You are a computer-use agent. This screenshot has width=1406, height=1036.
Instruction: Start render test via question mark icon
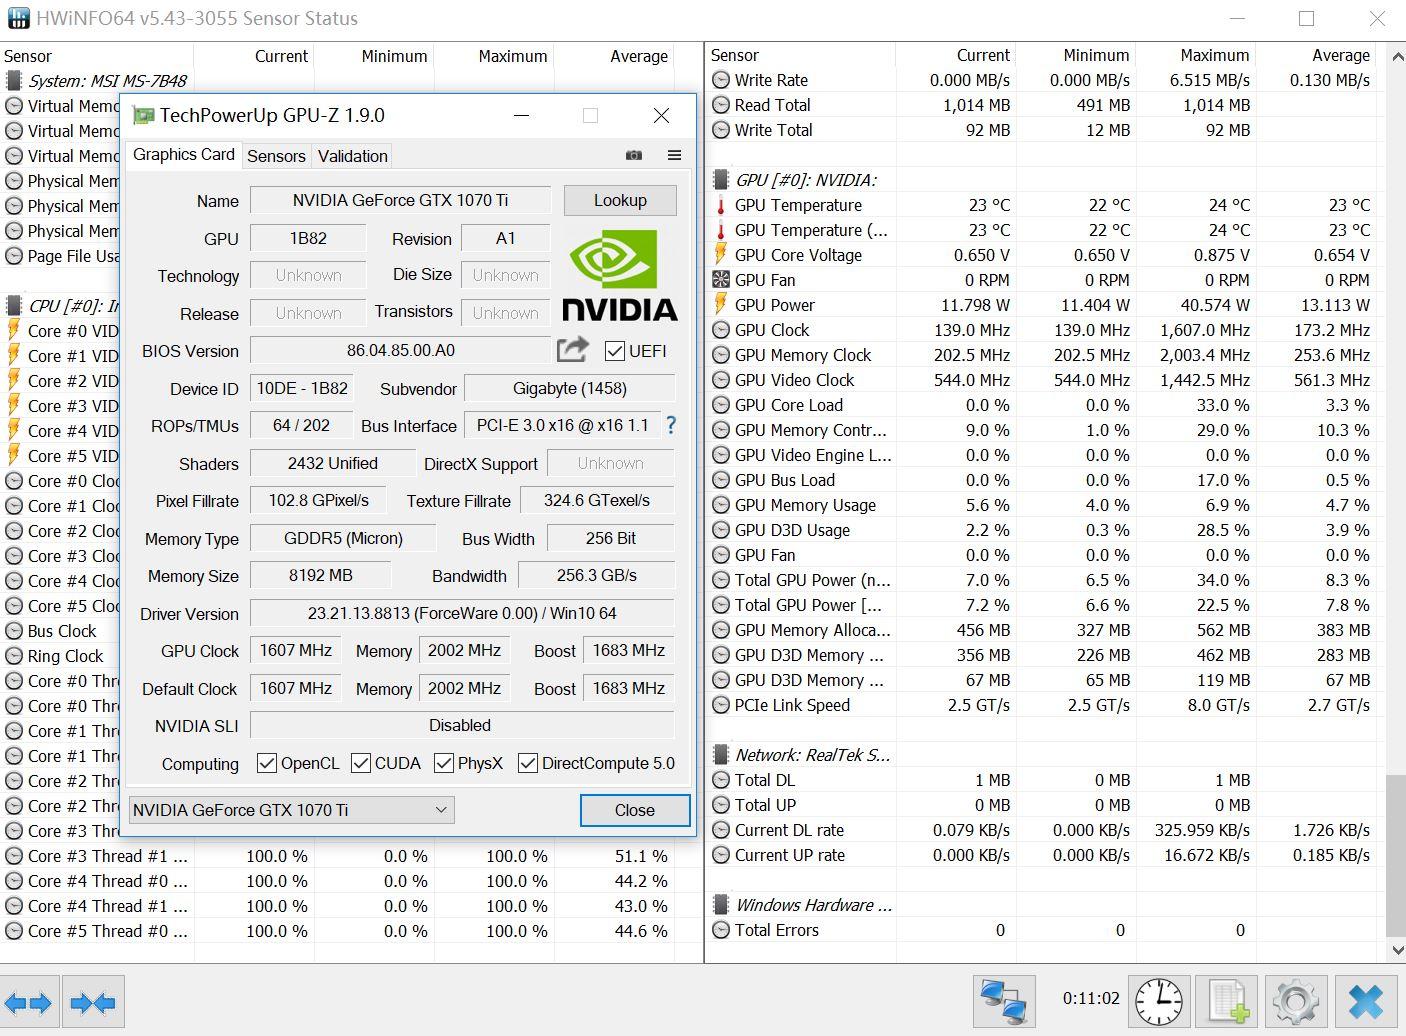coord(670,425)
